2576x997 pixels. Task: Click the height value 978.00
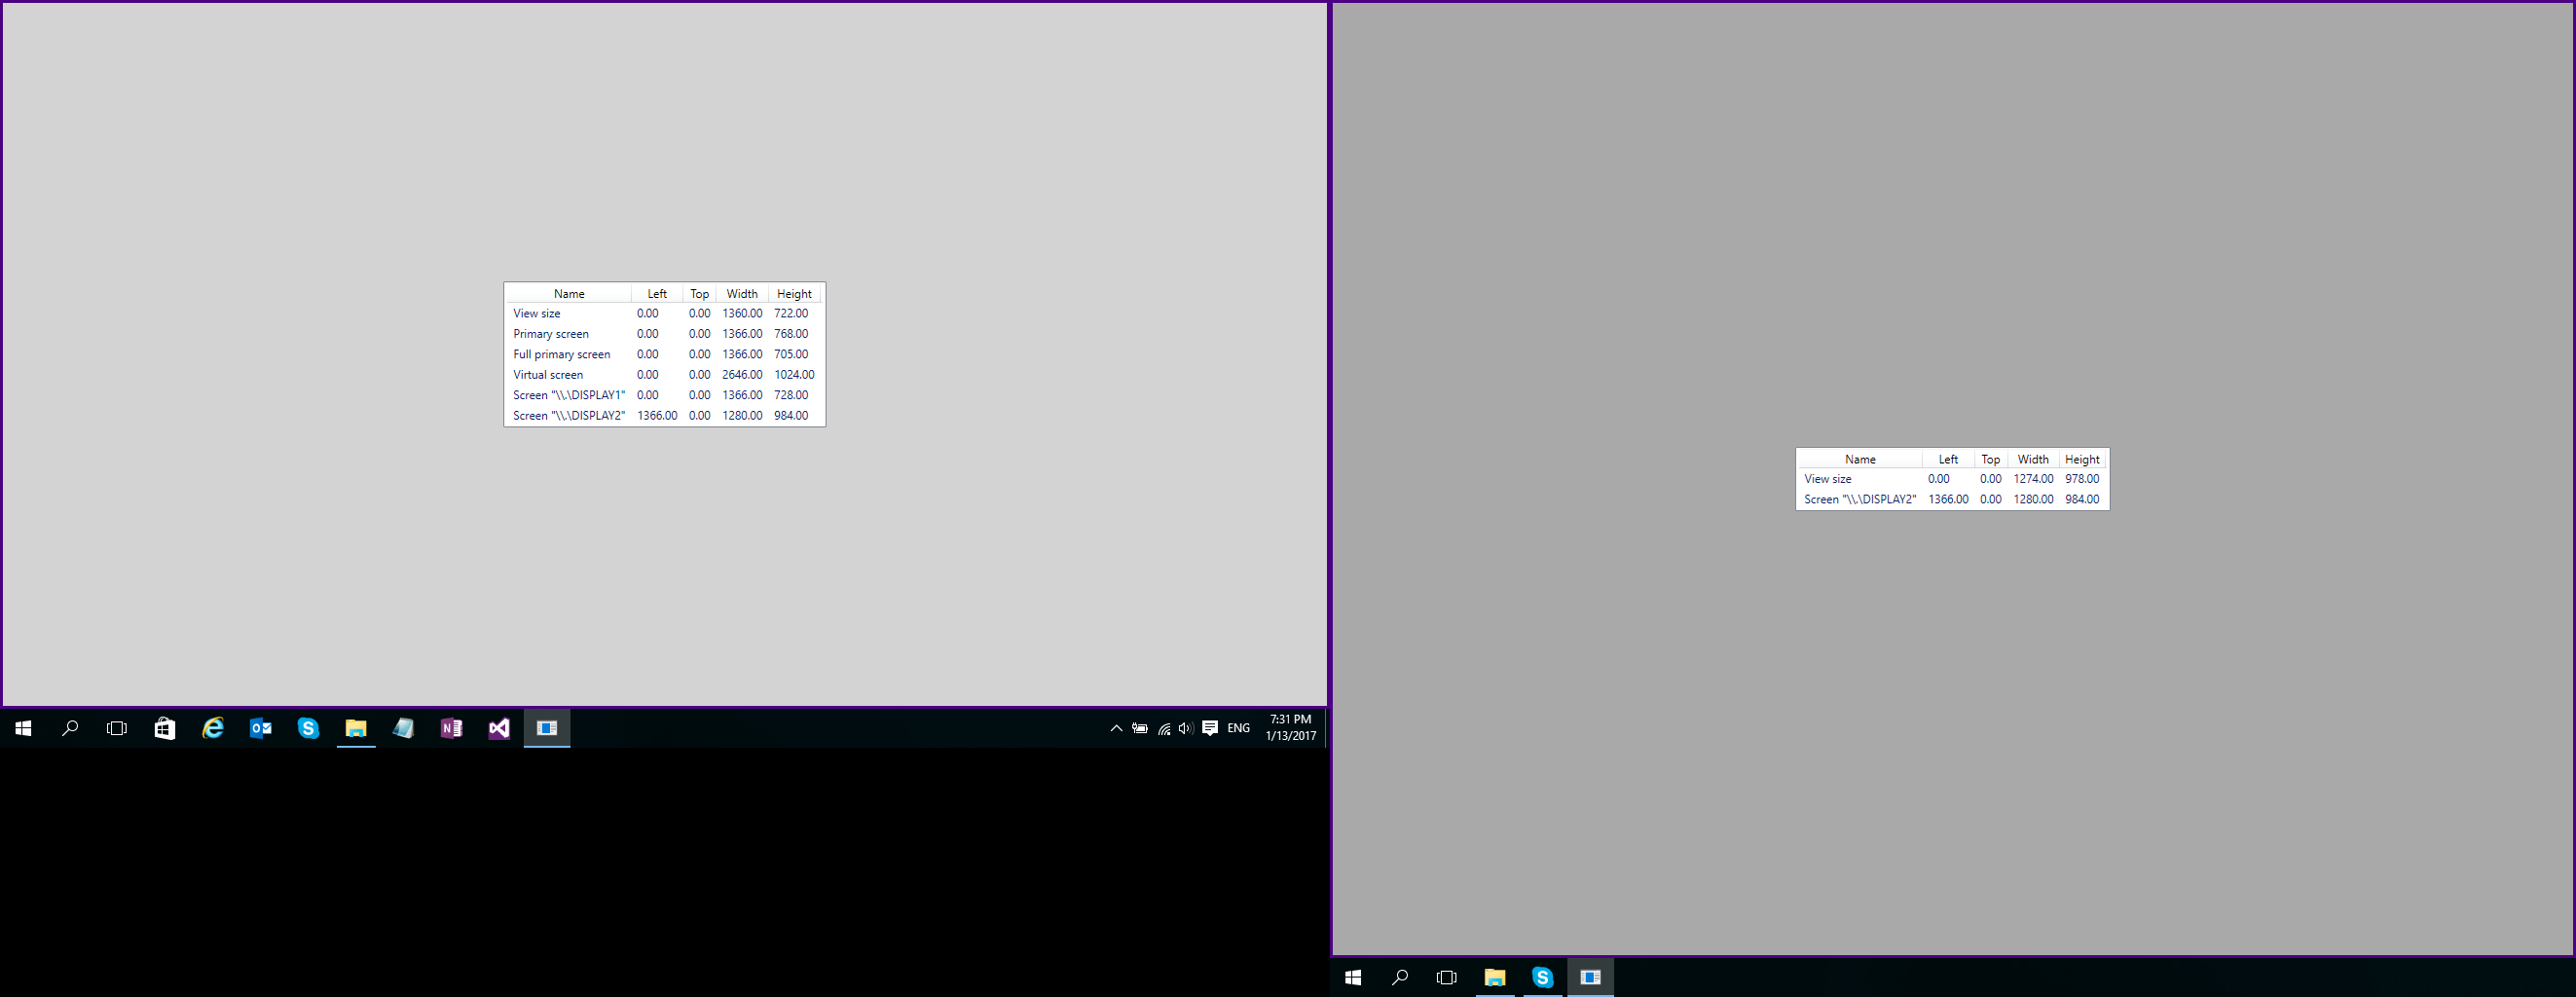pos(2082,479)
